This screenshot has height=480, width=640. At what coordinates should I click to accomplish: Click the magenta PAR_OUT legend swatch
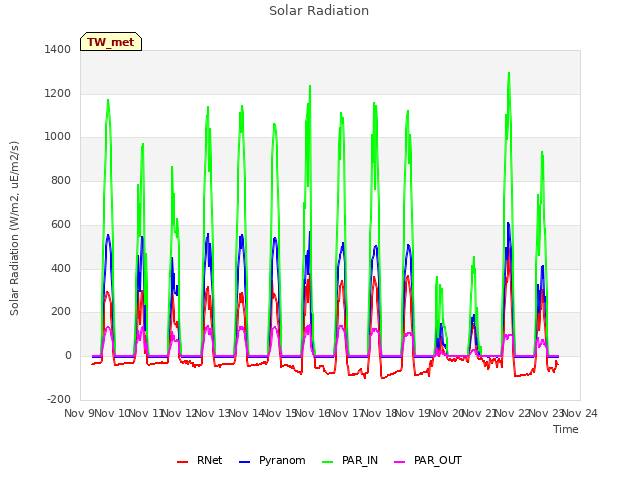pos(400,462)
